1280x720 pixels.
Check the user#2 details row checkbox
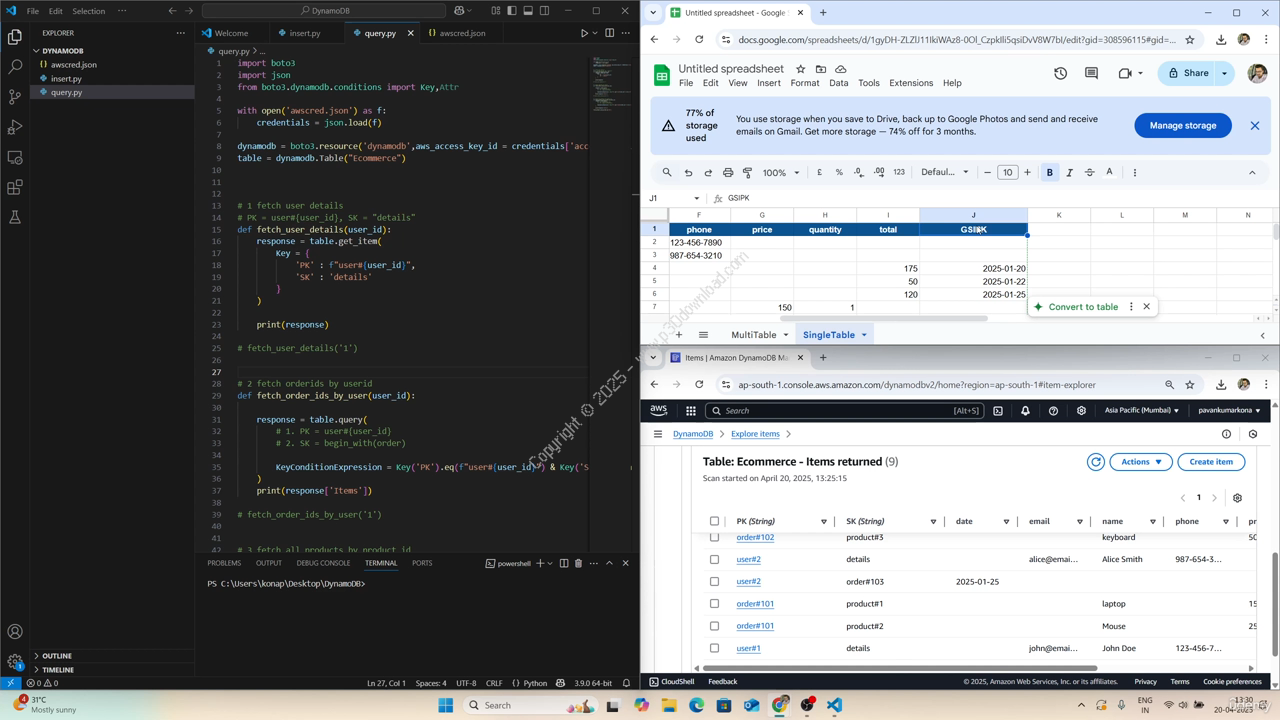click(714, 559)
